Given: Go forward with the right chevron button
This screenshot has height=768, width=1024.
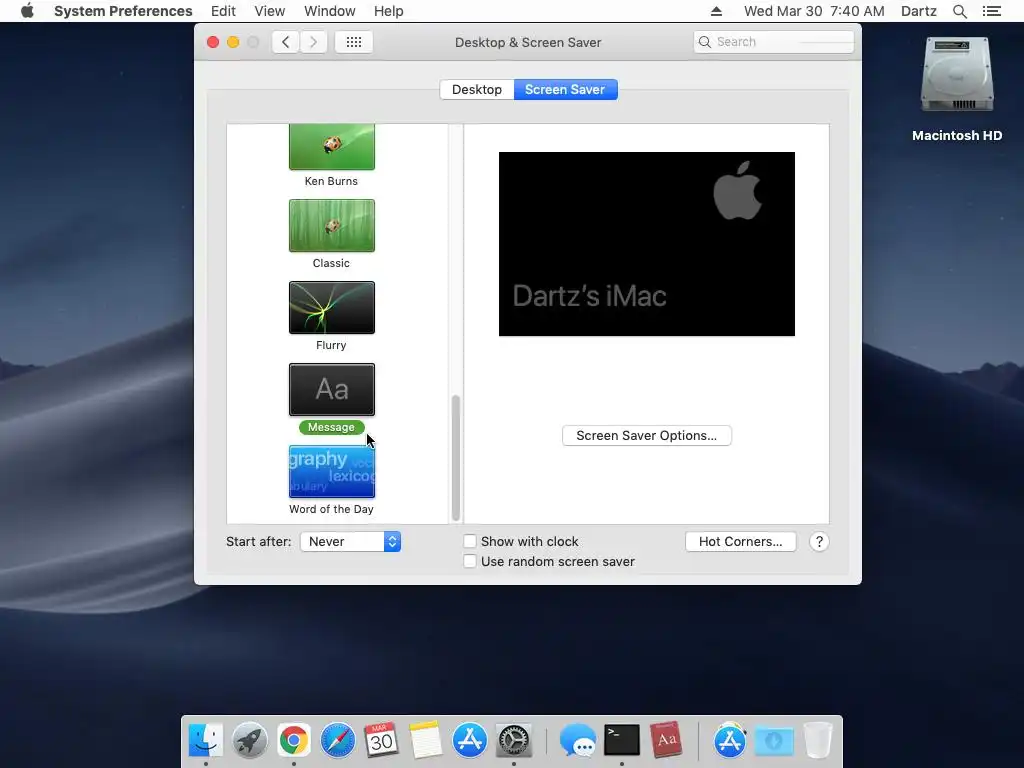Looking at the screenshot, I should point(313,42).
